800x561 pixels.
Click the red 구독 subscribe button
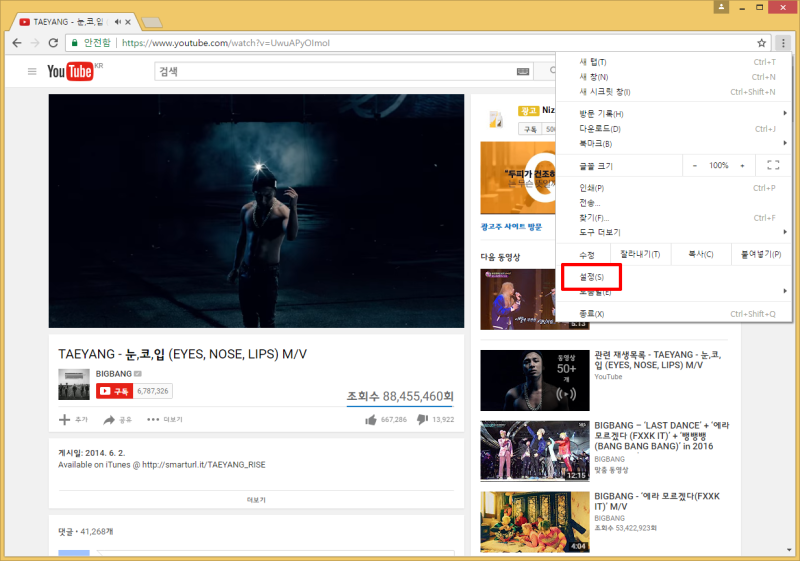pyautogui.click(x=115, y=391)
